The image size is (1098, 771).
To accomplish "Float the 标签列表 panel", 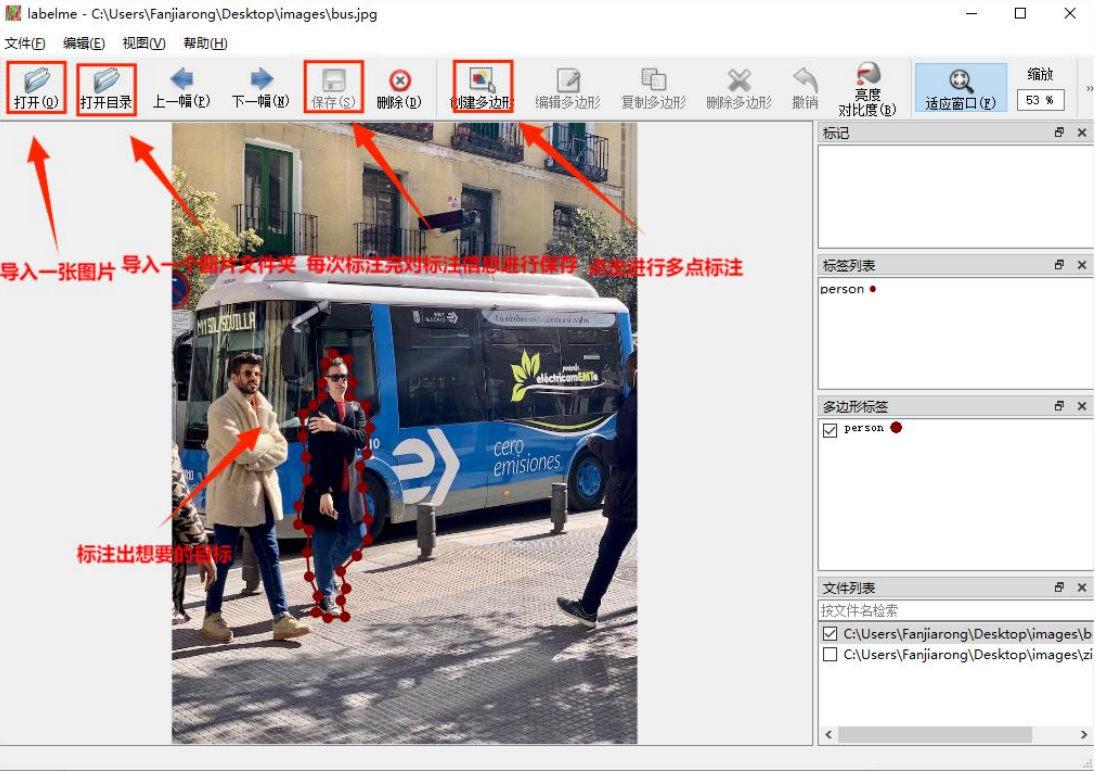I will tap(1059, 265).
